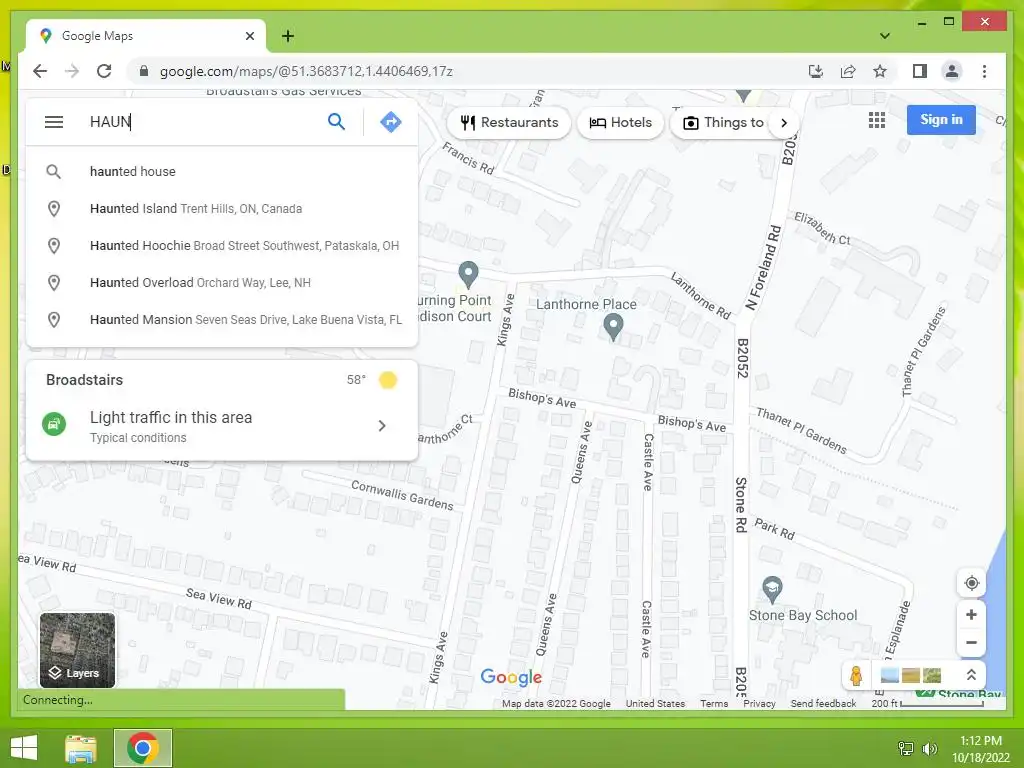This screenshot has width=1024, height=768.
Task: Click the Broadstairs location heading
Action: point(84,380)
